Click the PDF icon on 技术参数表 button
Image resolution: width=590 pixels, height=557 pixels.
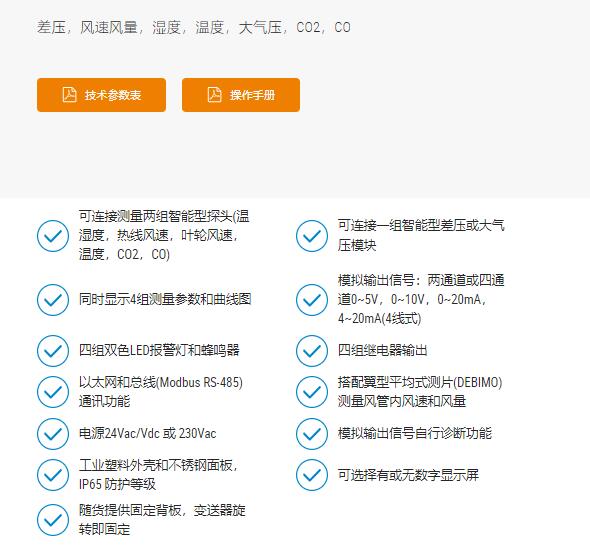pyautogui.click(x=70, y=94)
